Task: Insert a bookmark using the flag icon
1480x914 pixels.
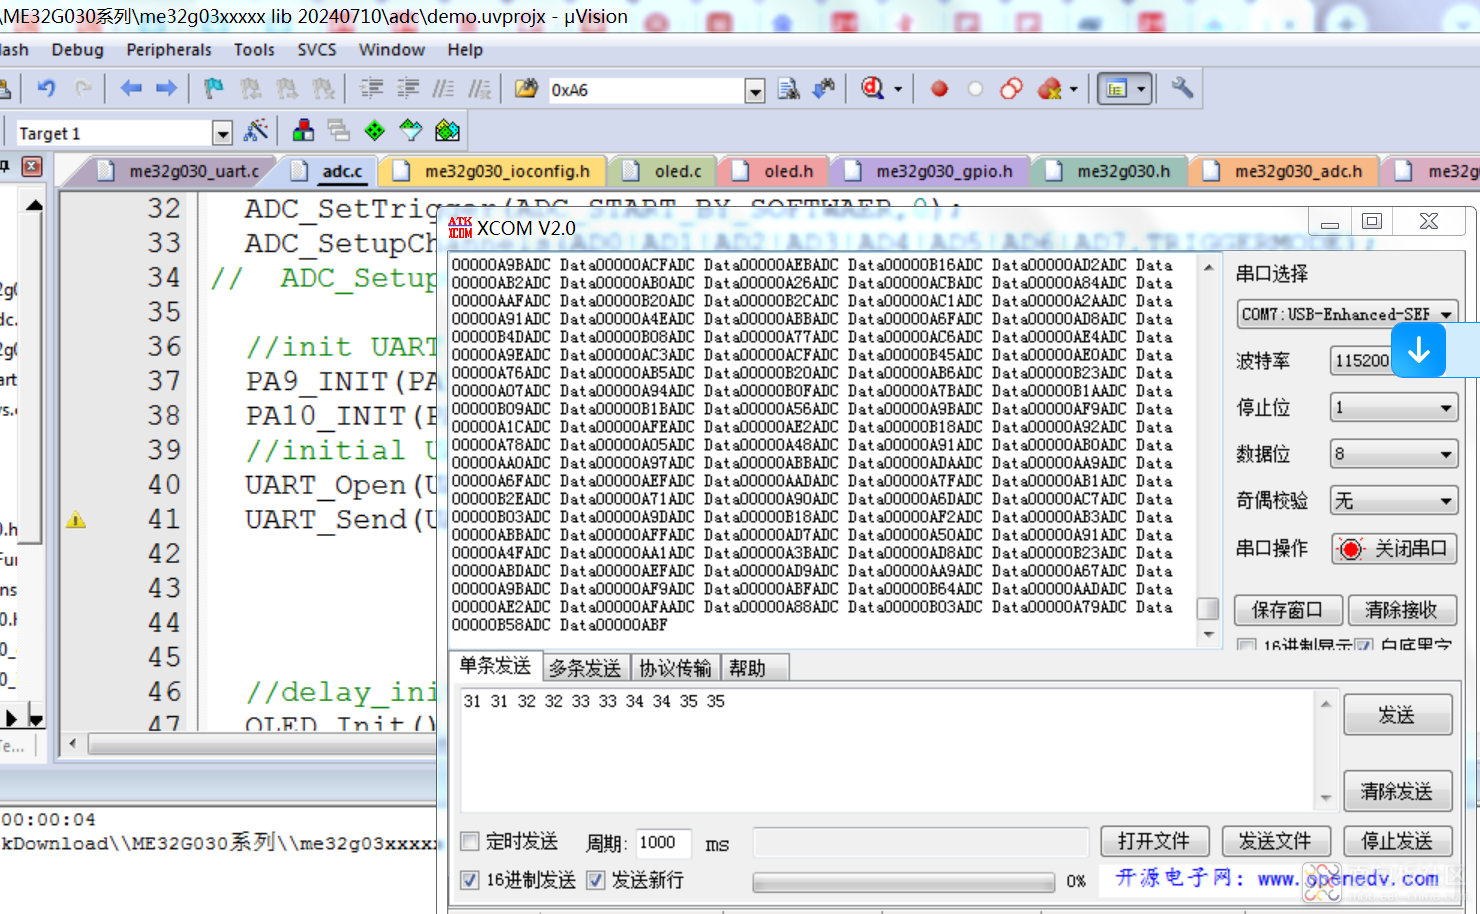Action: pyautogui.click(x=213, y=89)
